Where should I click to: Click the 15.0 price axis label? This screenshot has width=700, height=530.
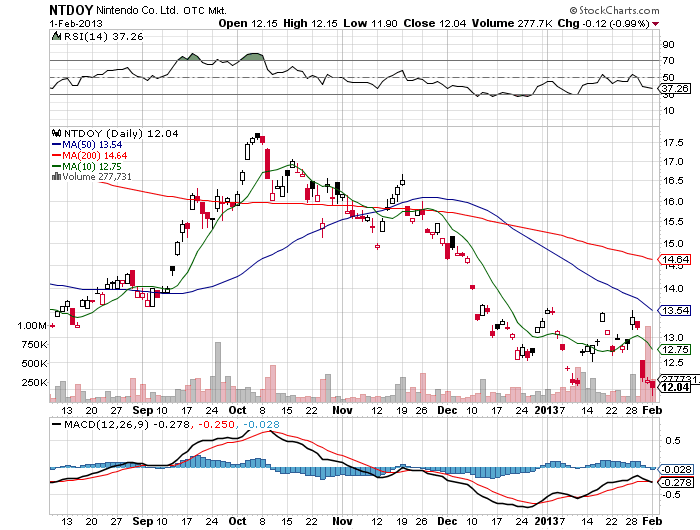point(673,244)
